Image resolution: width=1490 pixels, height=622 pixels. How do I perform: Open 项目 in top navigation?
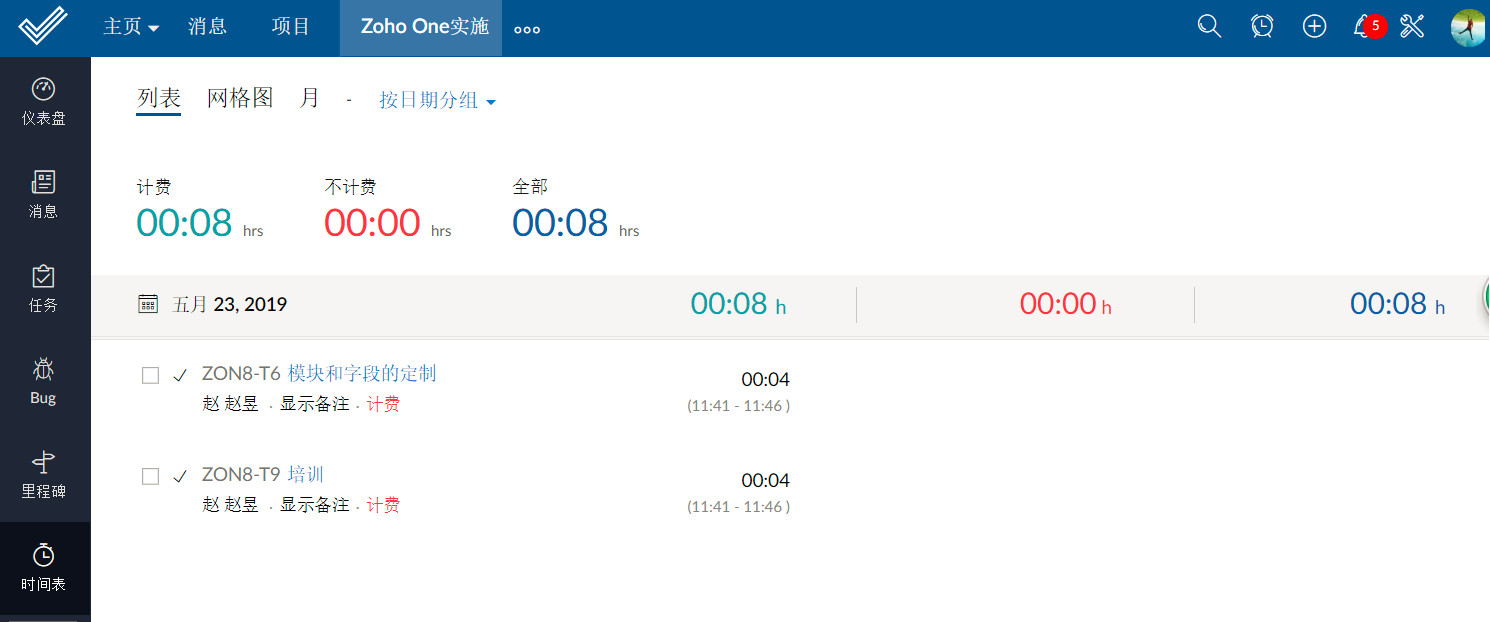(x=291, y=27)
